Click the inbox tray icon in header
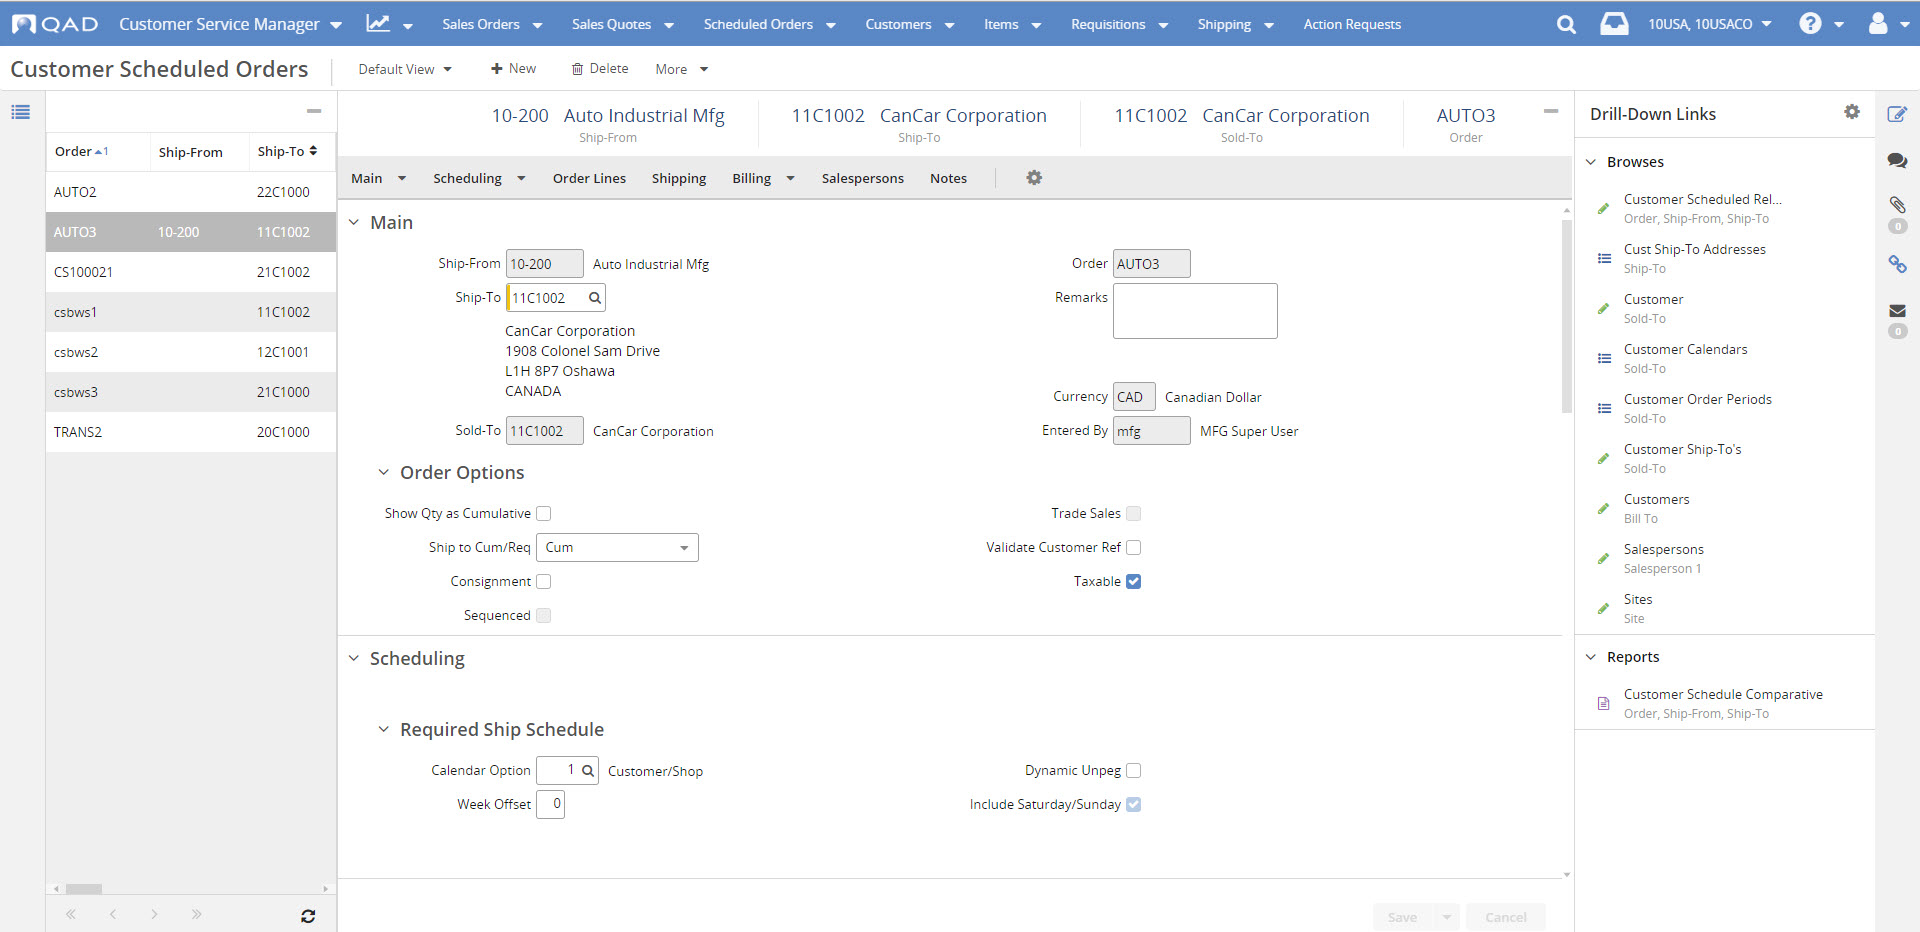The width and height of the screenshot is (1920, 932). click(x=1614, y=24)
